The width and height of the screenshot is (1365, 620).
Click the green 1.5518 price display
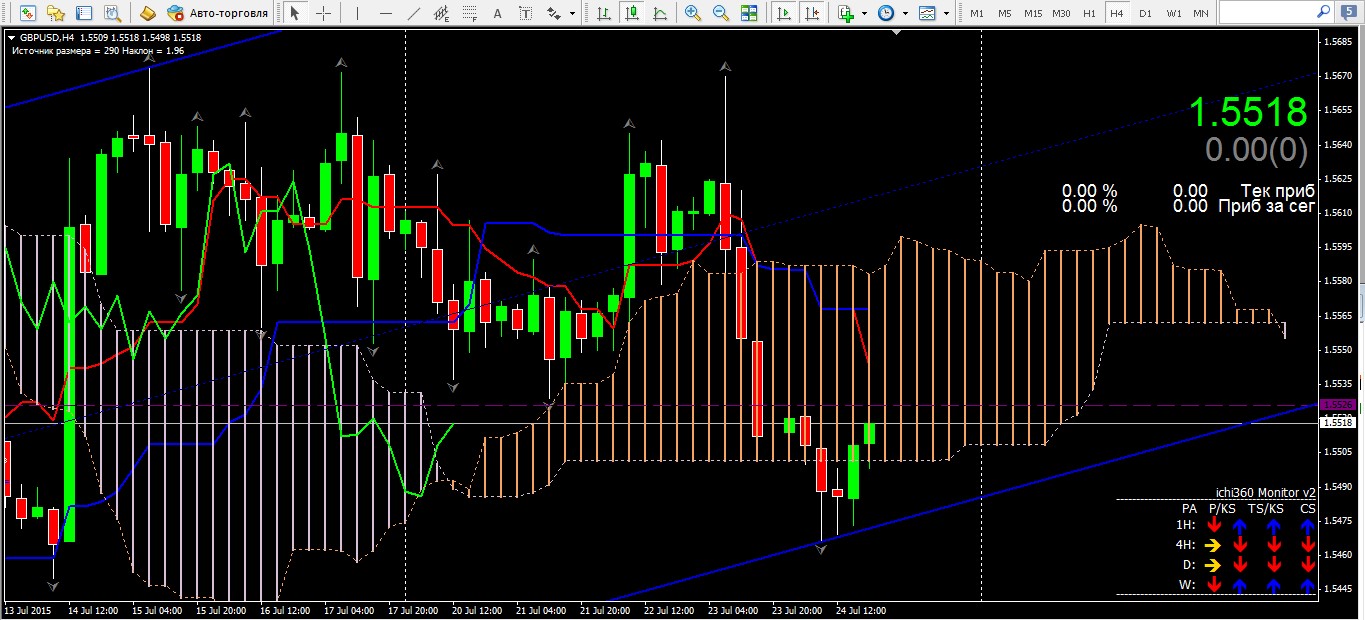point(1247,112)
